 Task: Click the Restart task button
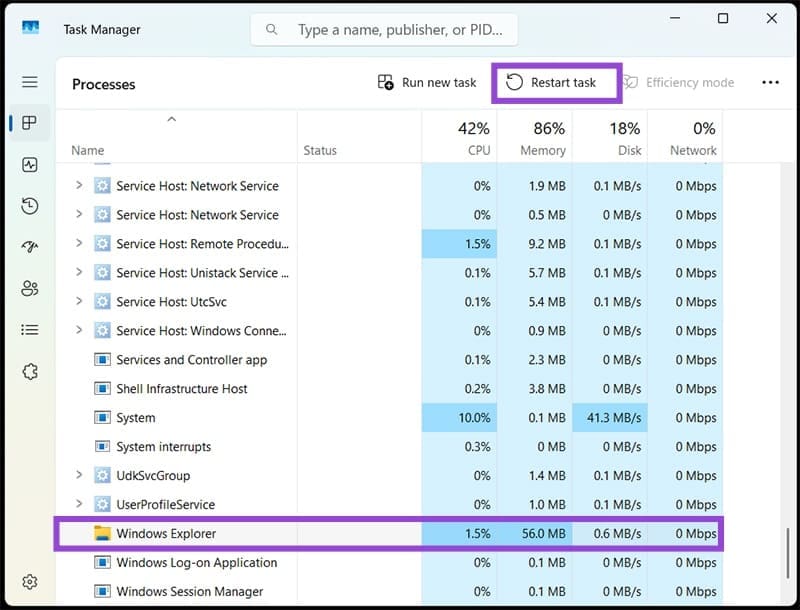coord(556,82)
